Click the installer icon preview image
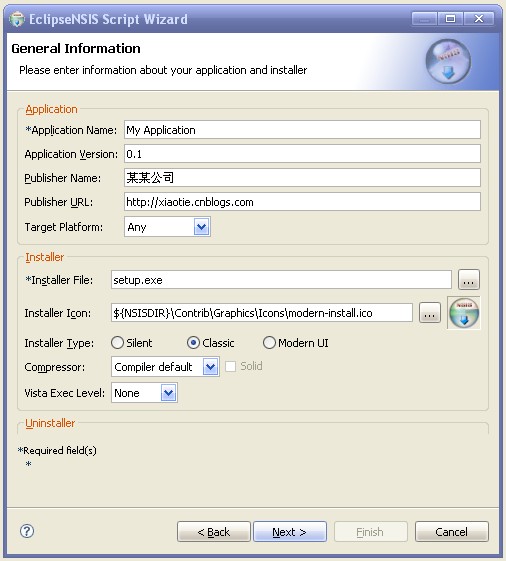Viewport: 506px width, 561px height. [464, 313]
